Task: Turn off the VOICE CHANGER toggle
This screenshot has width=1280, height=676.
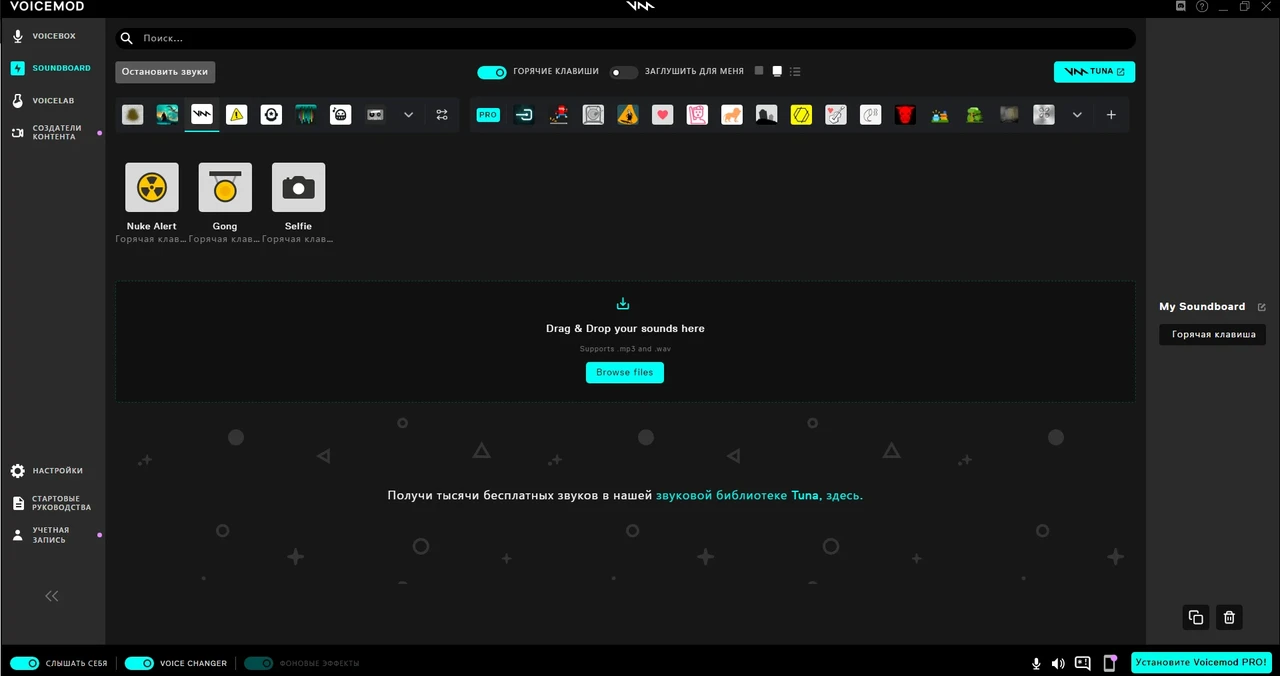Action: (139, 663)
